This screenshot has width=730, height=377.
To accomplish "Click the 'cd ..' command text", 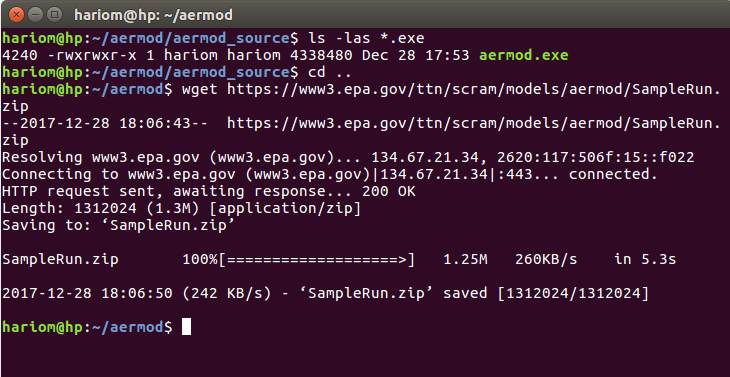I will click(330, 73).
